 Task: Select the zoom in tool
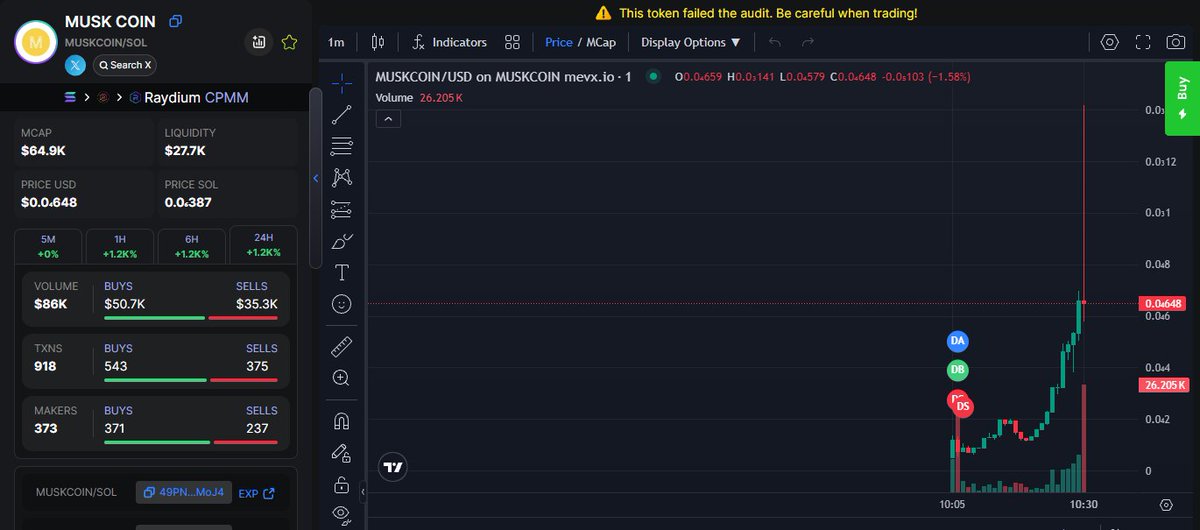341,378
